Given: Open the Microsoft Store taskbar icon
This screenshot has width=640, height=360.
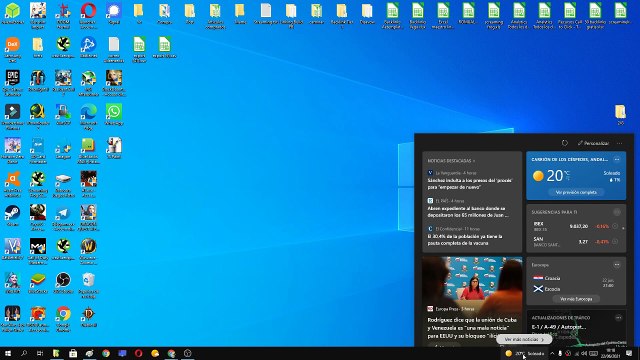Looking at the screenshot, I should (x=73, y=353).
